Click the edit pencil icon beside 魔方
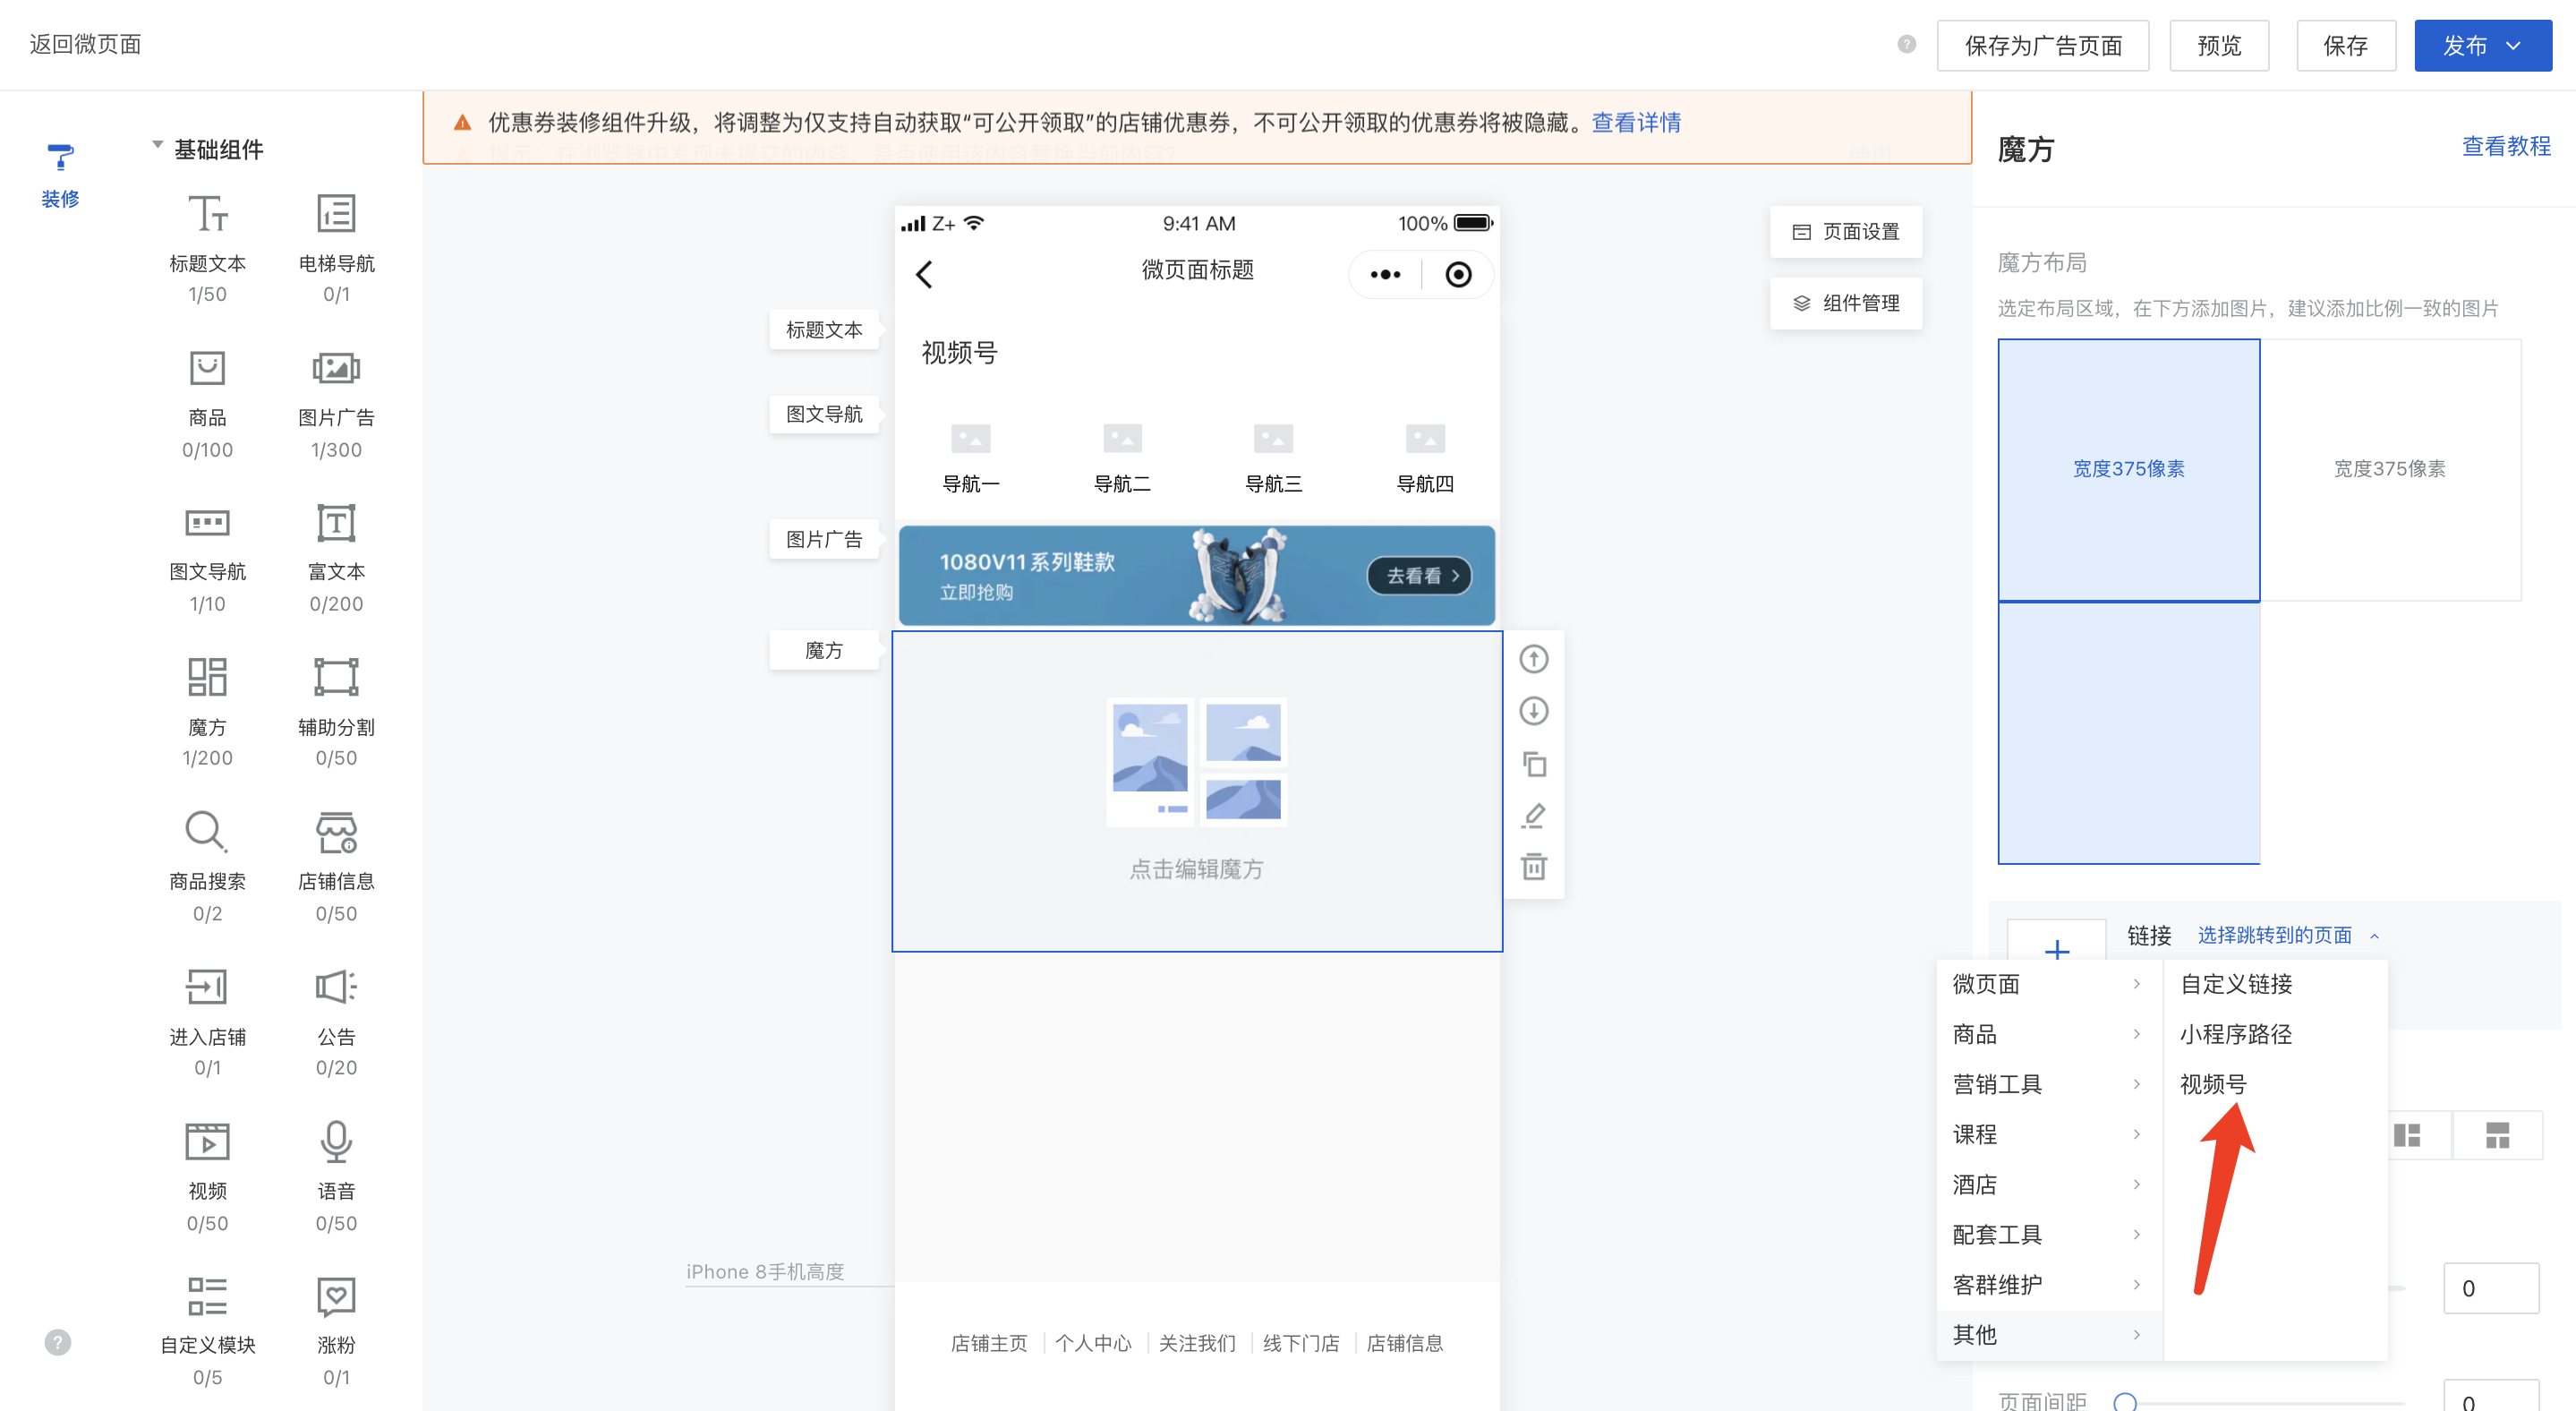 coord(1533,815)
